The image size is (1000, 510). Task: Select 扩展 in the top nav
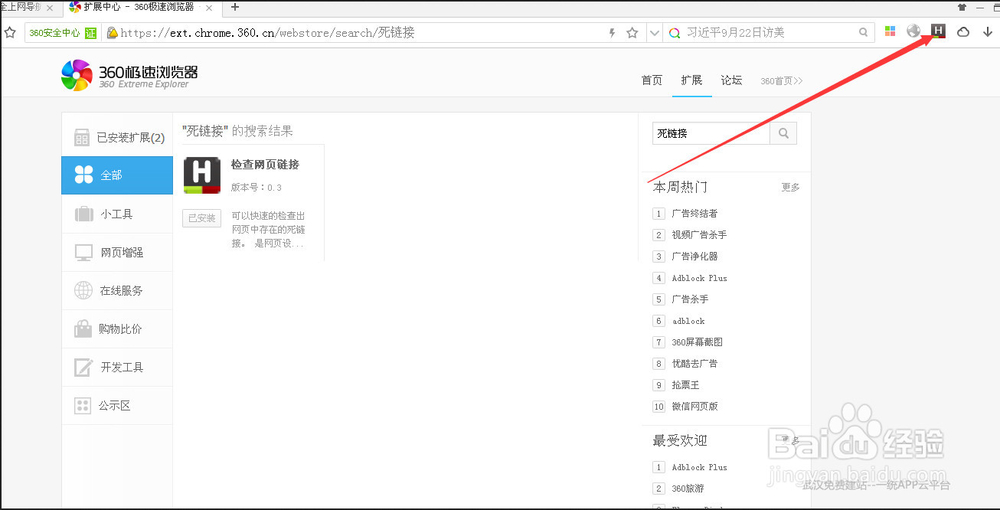(691, 80)
